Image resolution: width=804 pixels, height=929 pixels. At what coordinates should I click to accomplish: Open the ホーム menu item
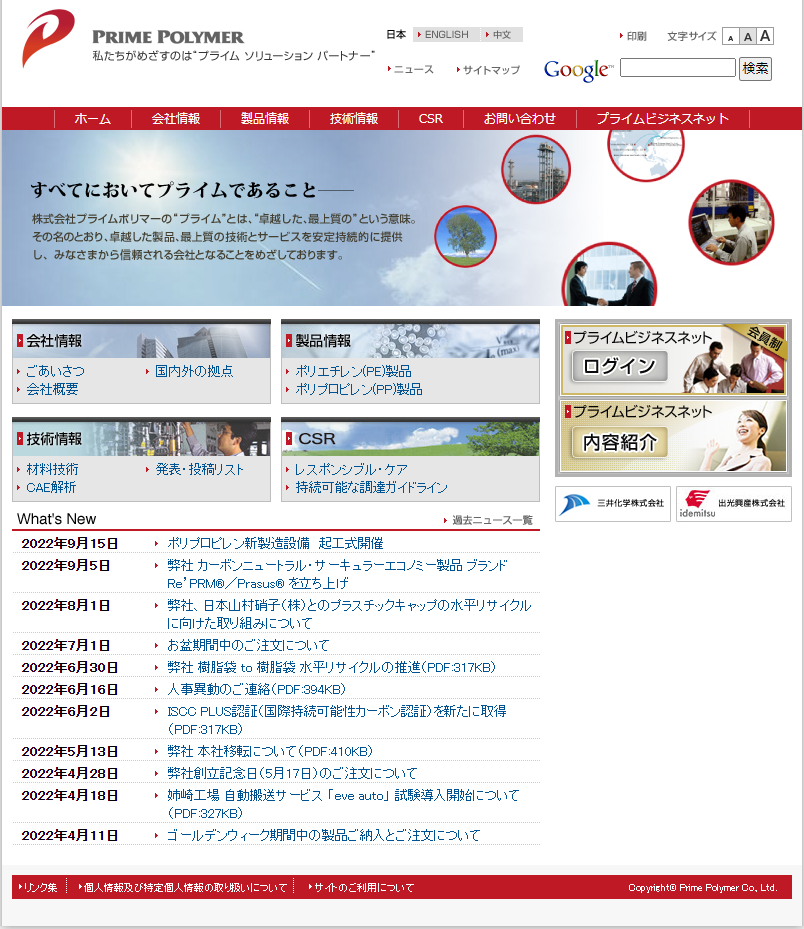click(x=92, y=118)
